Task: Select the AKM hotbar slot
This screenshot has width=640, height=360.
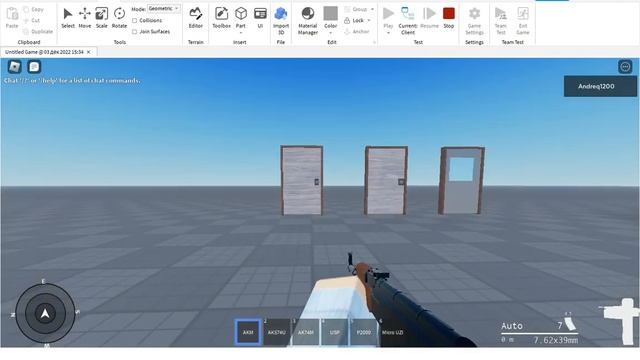Action: click(248, 332)
